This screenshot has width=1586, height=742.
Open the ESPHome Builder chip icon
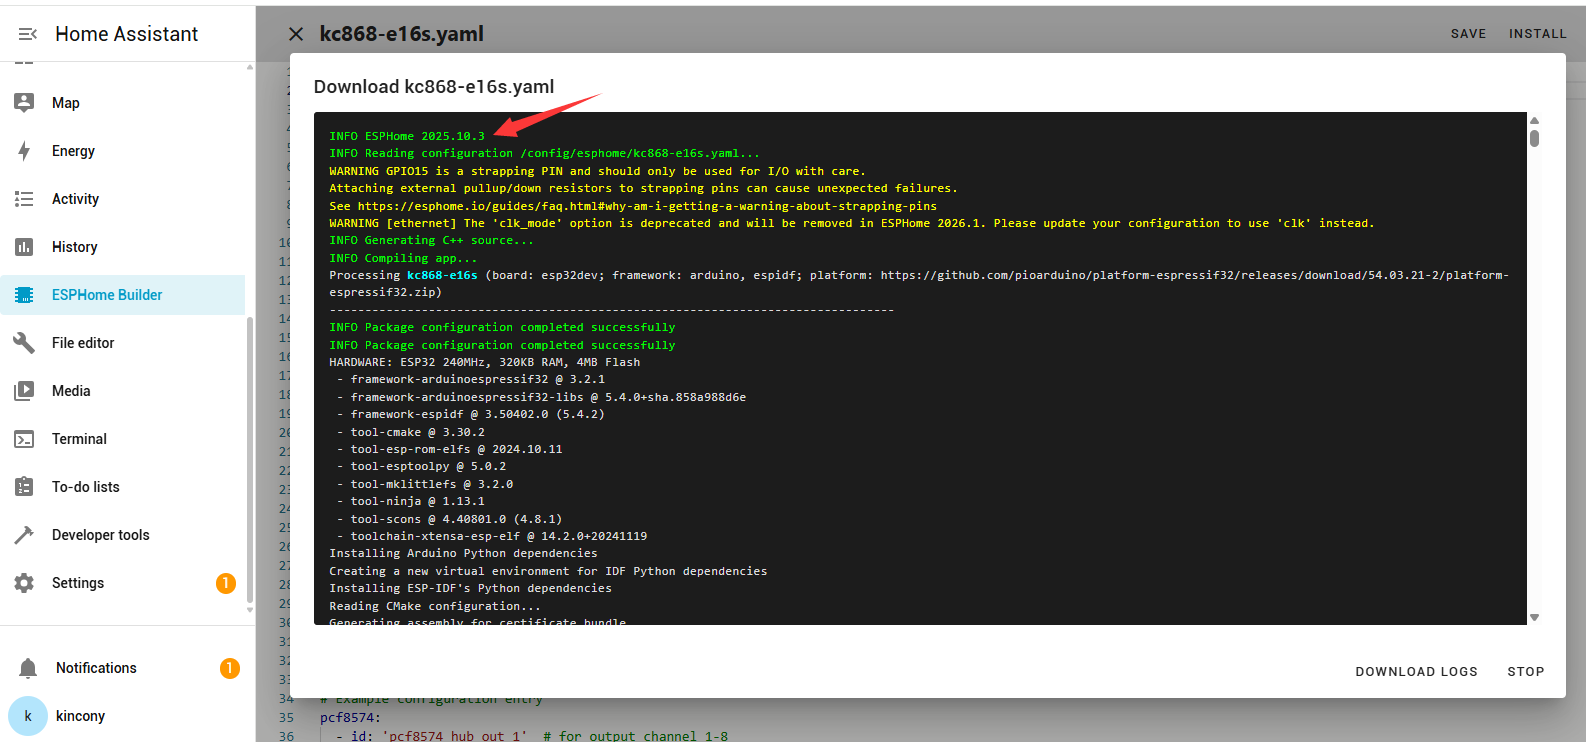coord(25,295)
